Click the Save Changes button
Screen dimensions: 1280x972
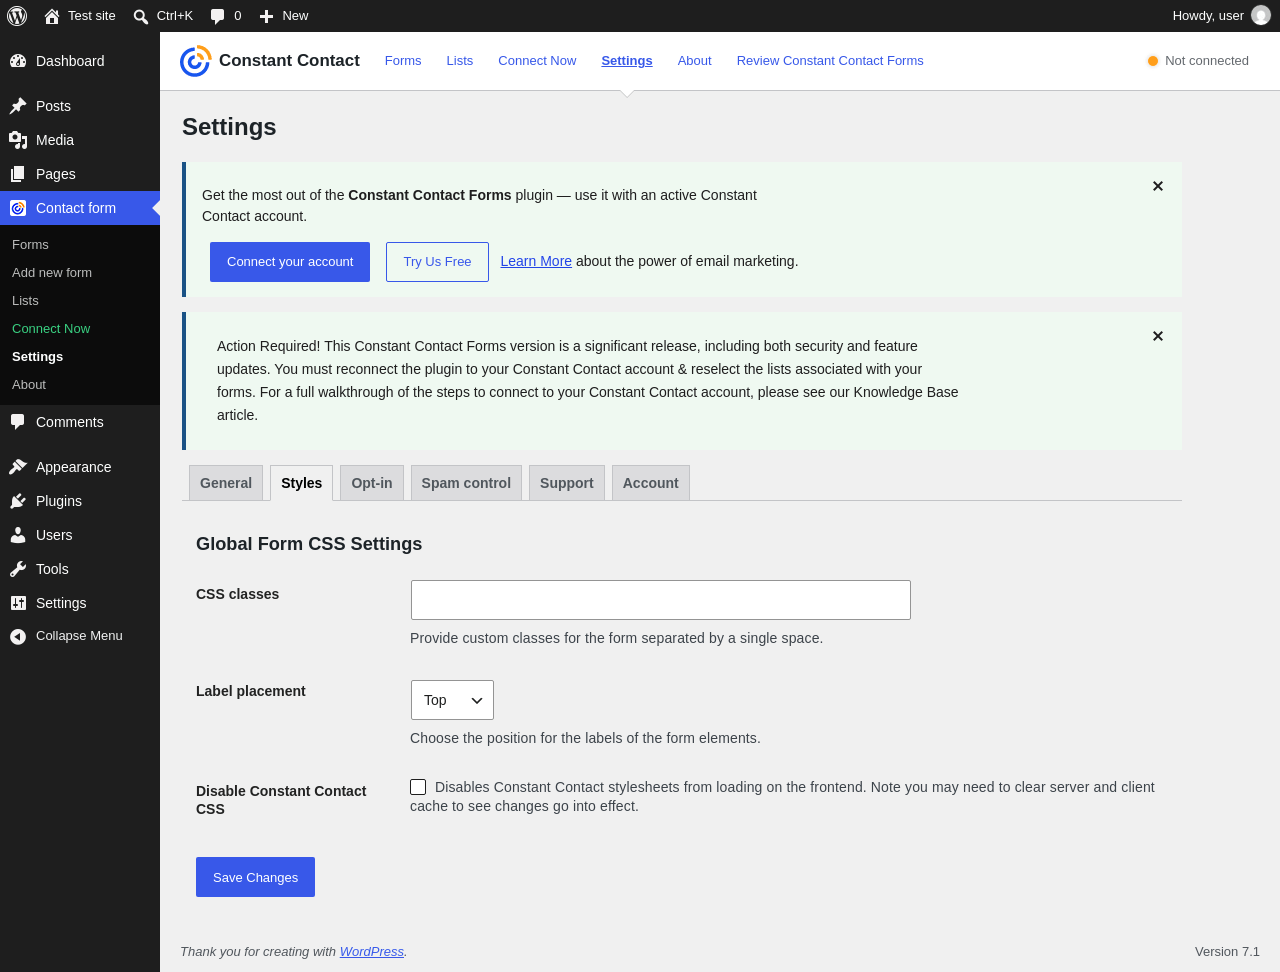coord(255,877)
